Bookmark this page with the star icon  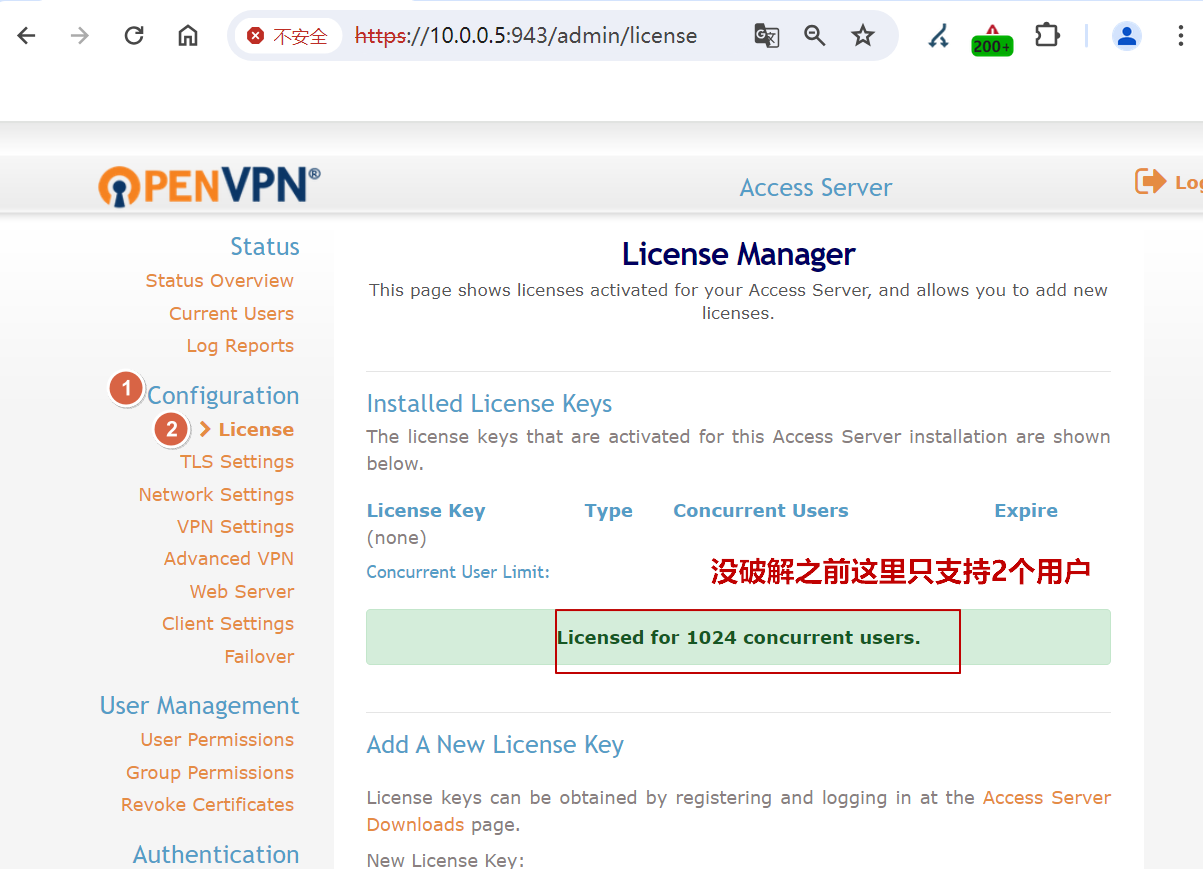point(862,35)
